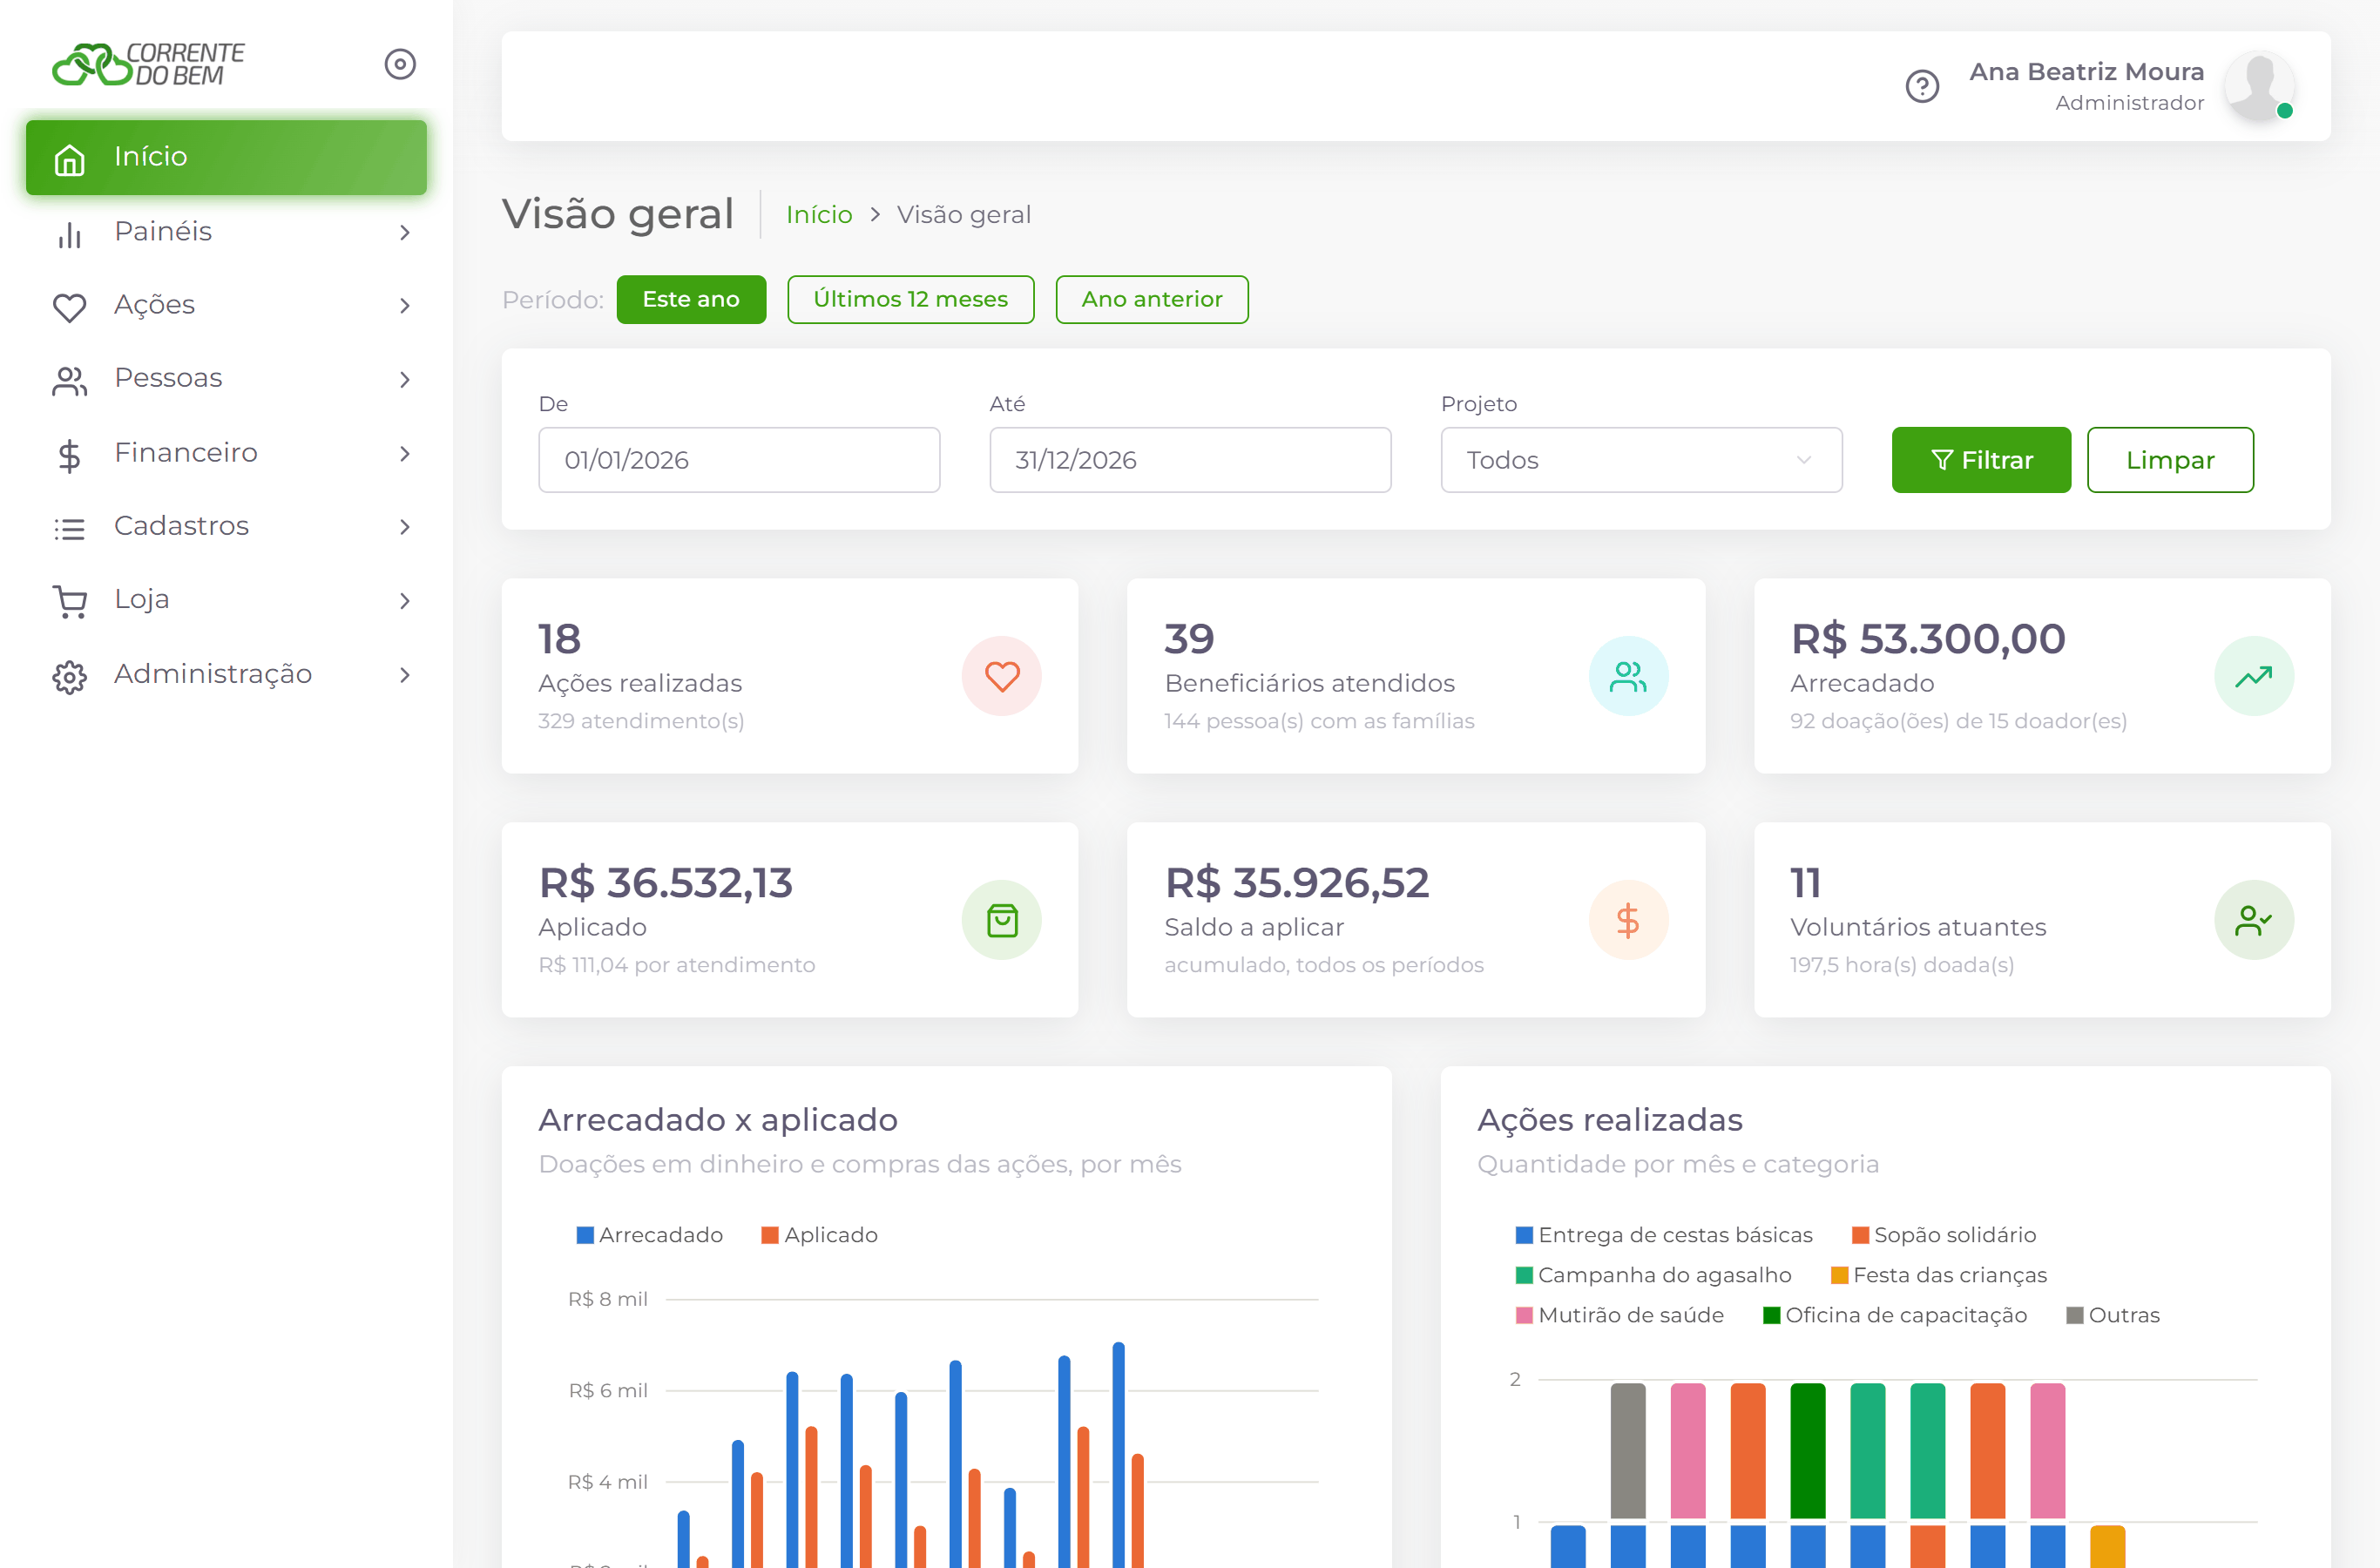Go to Início in the sidebar

pos(226,157)
